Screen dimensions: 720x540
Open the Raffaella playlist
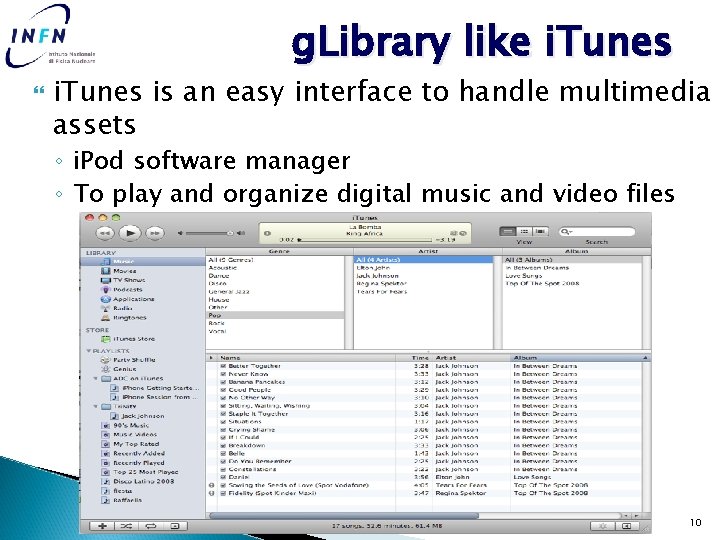pos(142,501)
